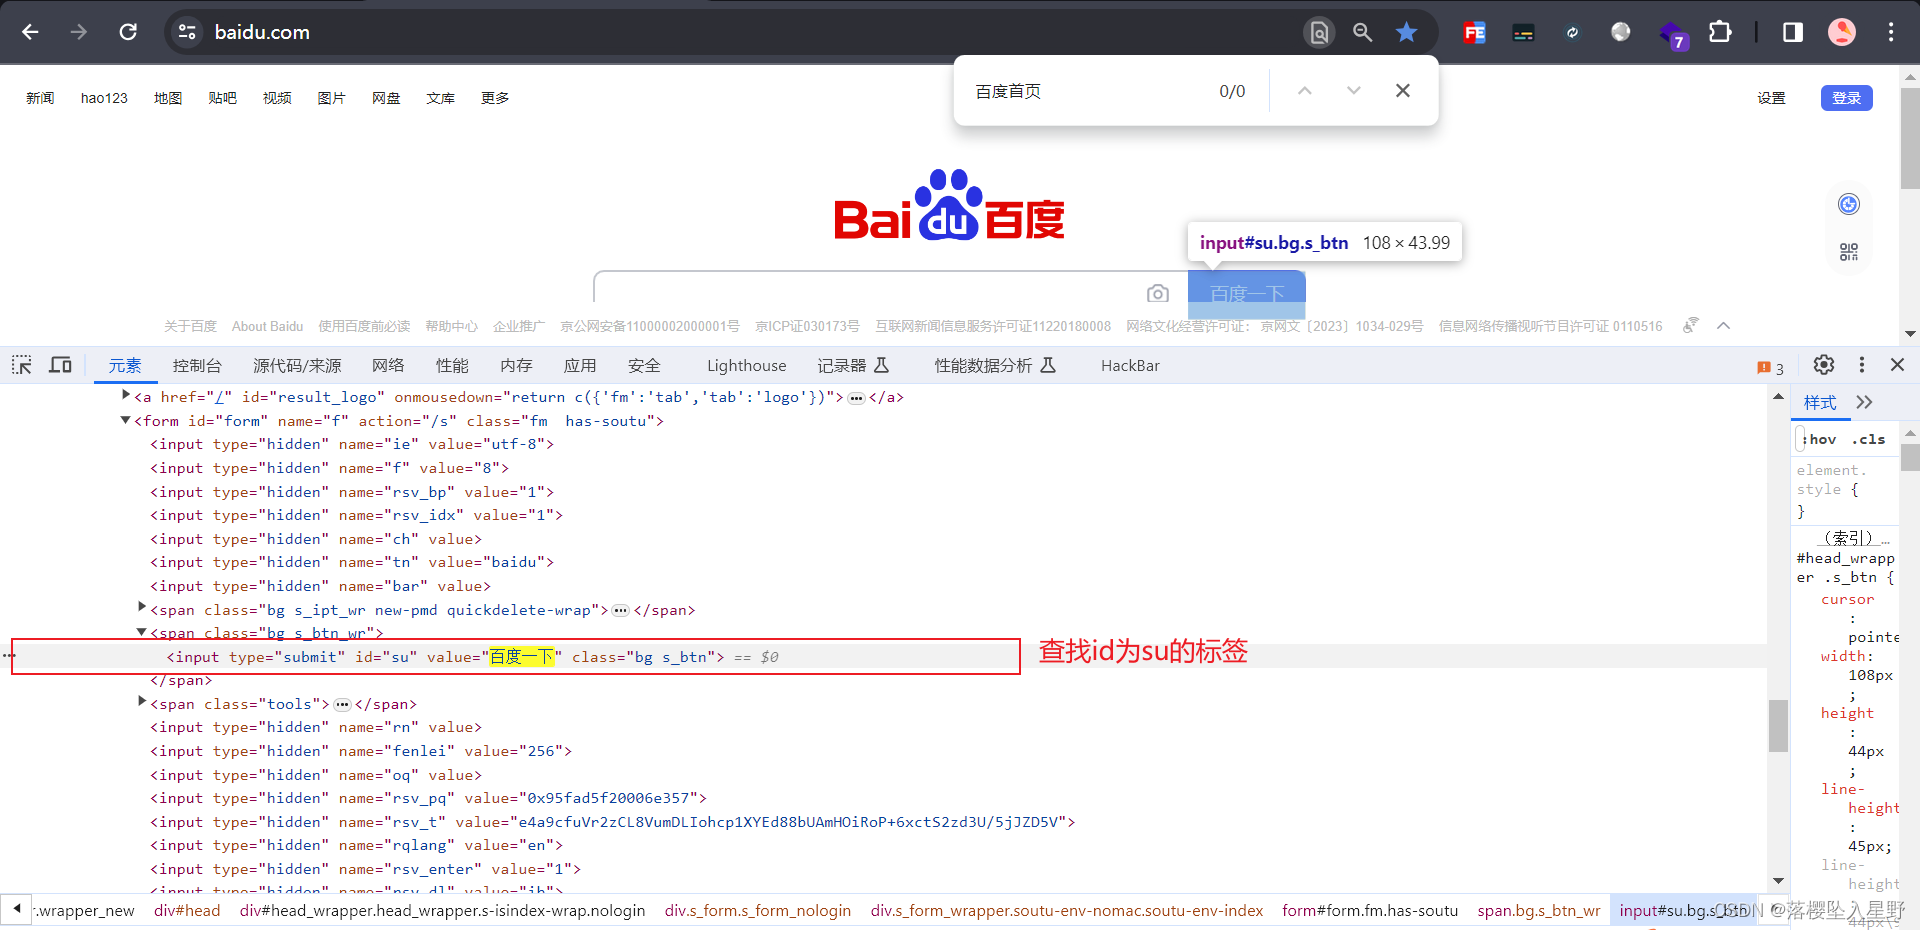Toggle the browser side panel

pyautogui.click(x=1793, y=32)
